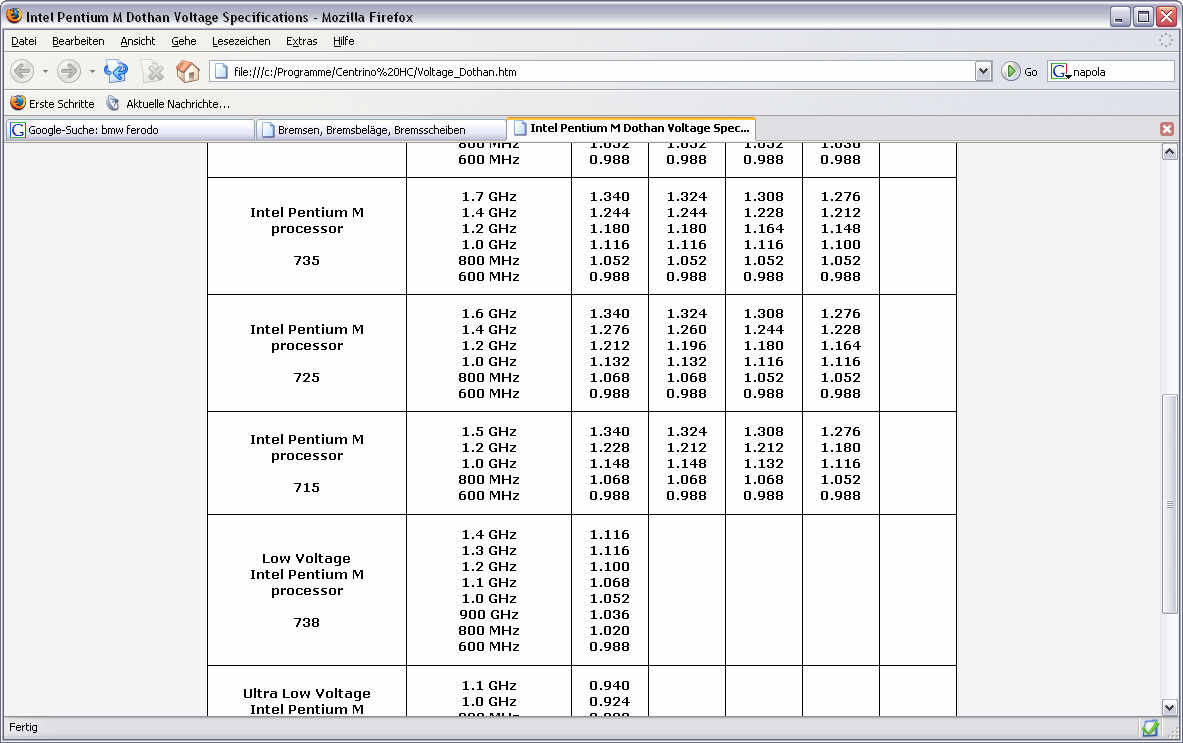Click the 1.6 GHz frequency entry
Screen dimensions: 1183x743
[x=489, y=313]
